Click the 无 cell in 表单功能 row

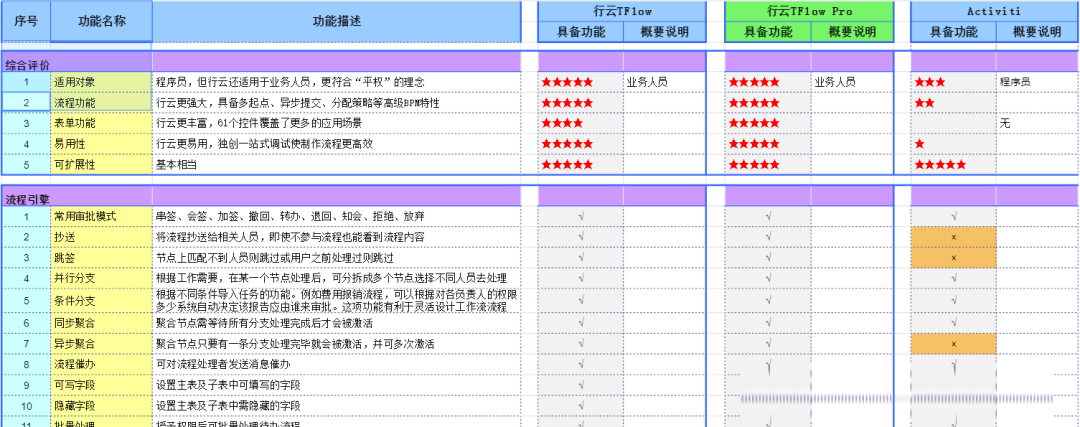(1037, 123)
